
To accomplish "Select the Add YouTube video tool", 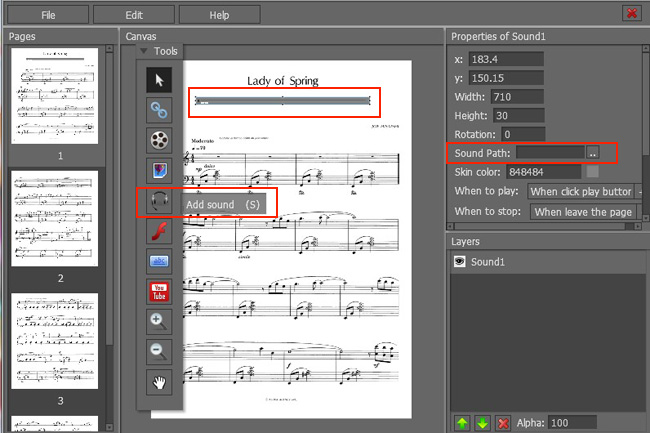I will (x=159, y=291).
